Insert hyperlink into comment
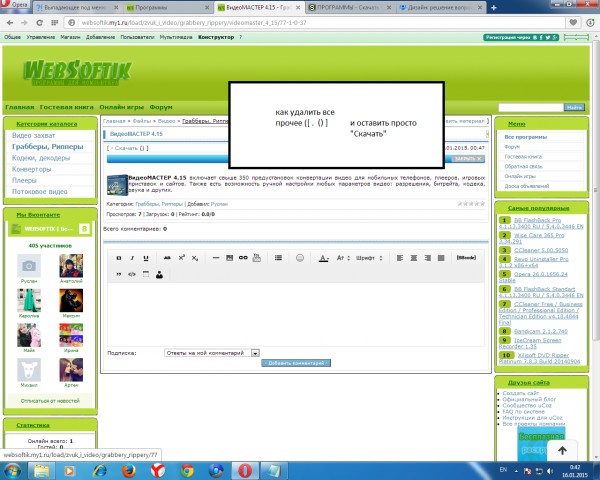This screenshot has width=600, height=480. tap(243, 258)
